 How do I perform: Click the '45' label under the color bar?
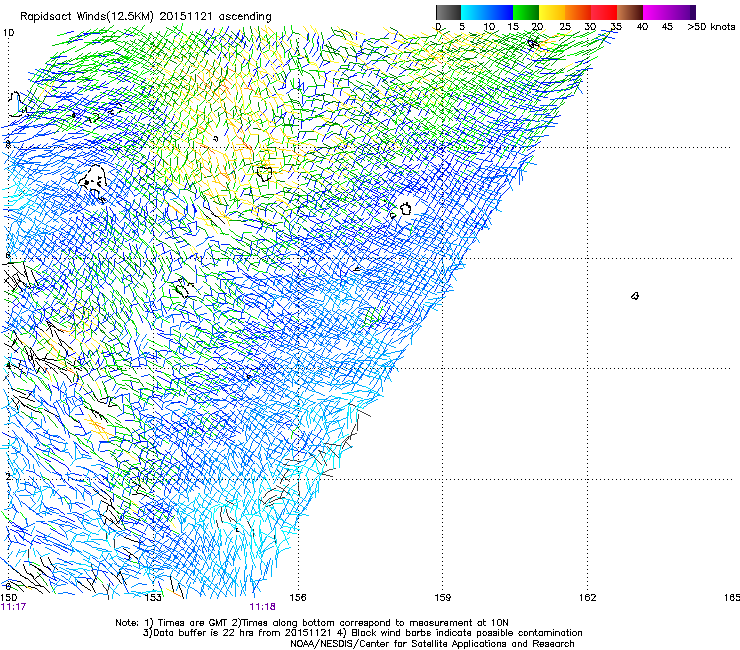667,27
